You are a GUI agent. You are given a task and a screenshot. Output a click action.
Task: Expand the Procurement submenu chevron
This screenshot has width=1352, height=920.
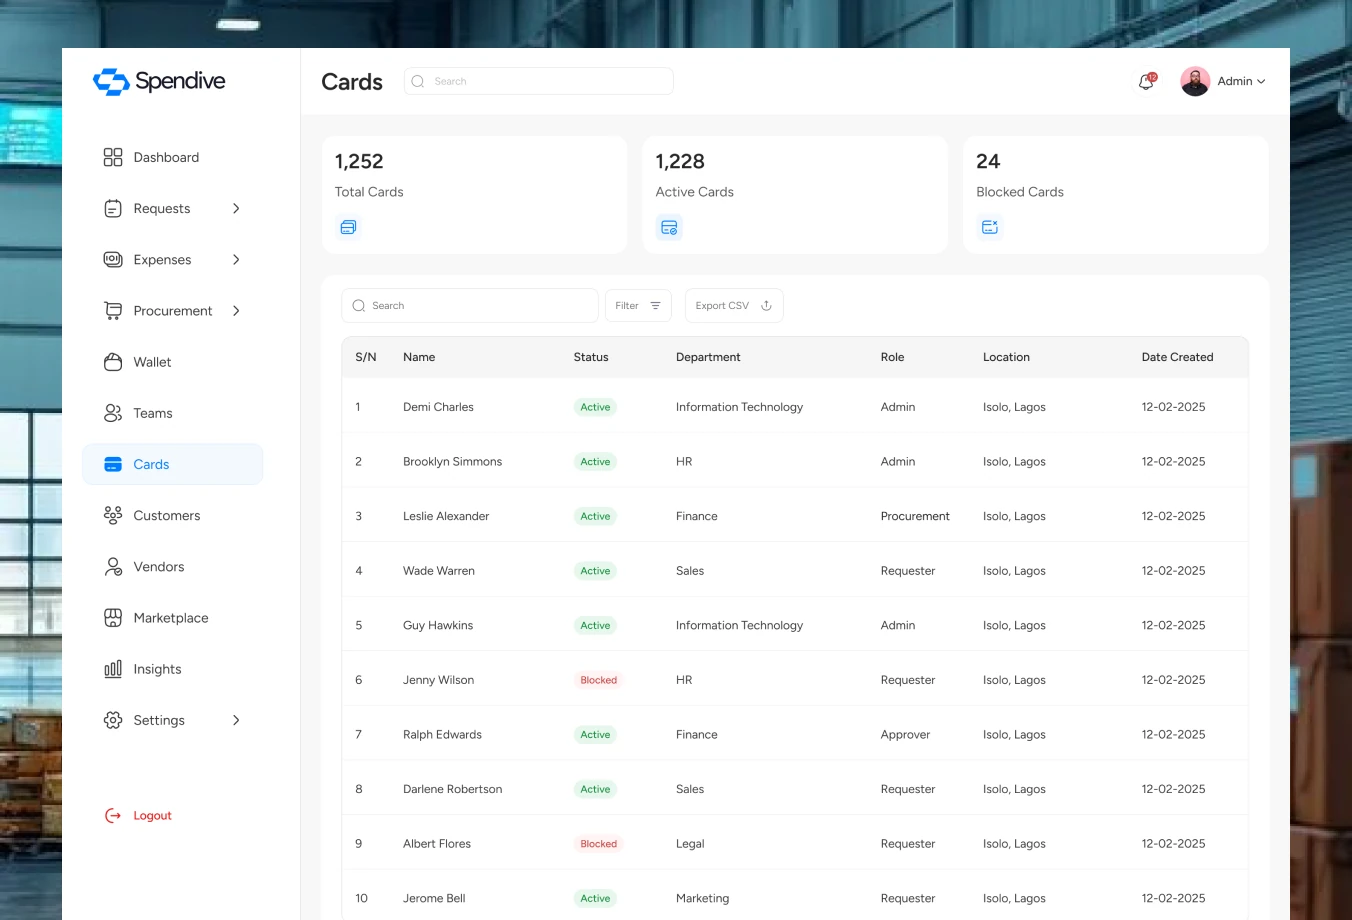pyautogui.click(x=236, y=311)
